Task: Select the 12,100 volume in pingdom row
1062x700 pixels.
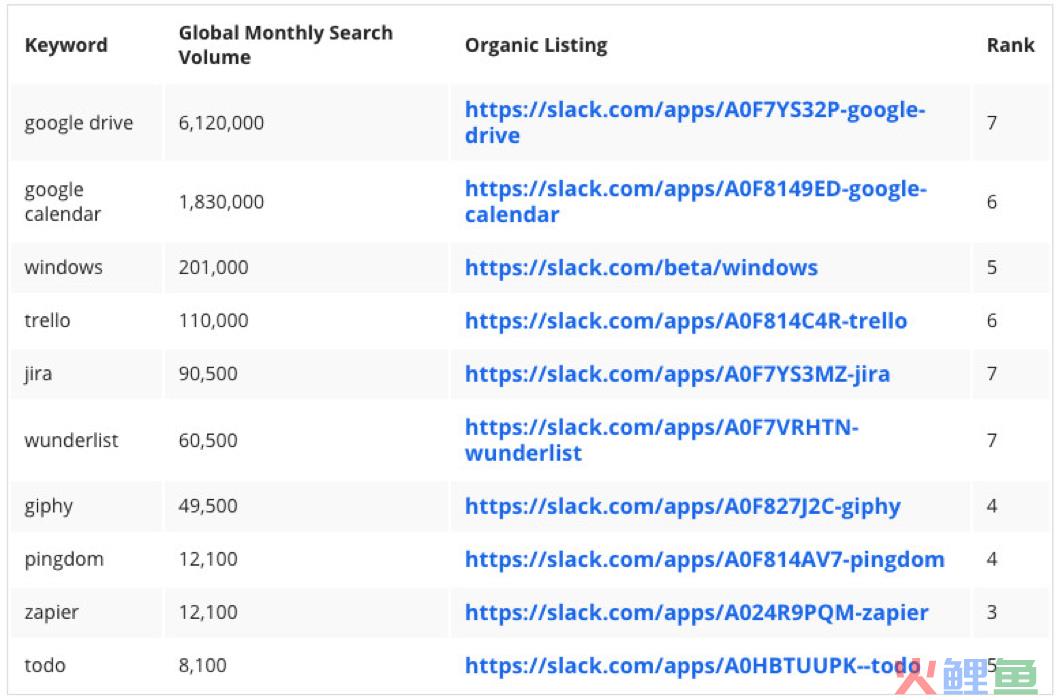Action: 208,559
